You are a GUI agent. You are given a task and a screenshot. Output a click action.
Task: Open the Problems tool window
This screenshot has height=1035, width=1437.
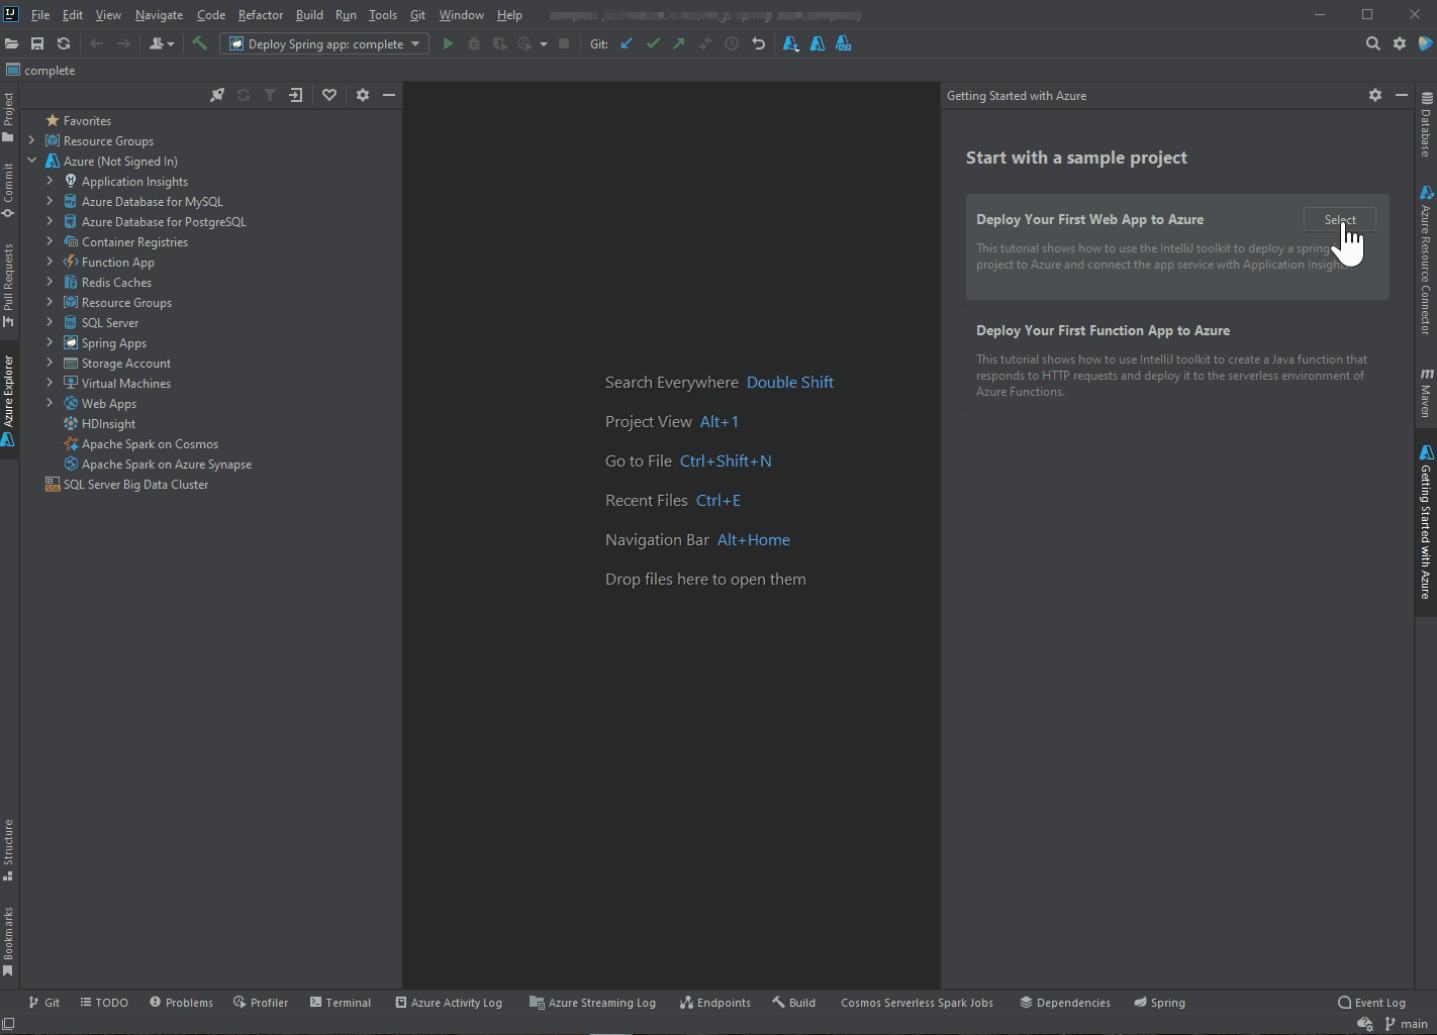pyautogui.click(x=181, y=1002)
